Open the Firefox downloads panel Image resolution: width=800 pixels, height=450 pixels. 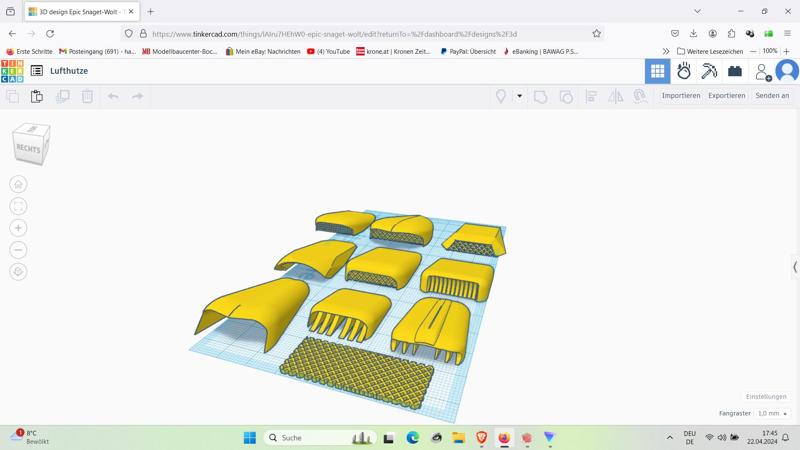[693, 34]
